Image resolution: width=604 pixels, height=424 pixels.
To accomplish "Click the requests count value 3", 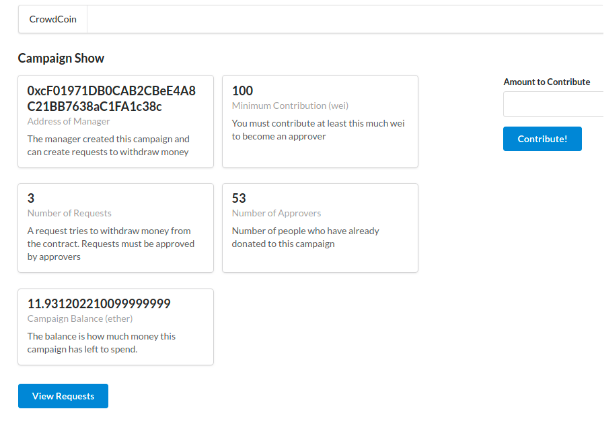I will [x=31, y=198].
